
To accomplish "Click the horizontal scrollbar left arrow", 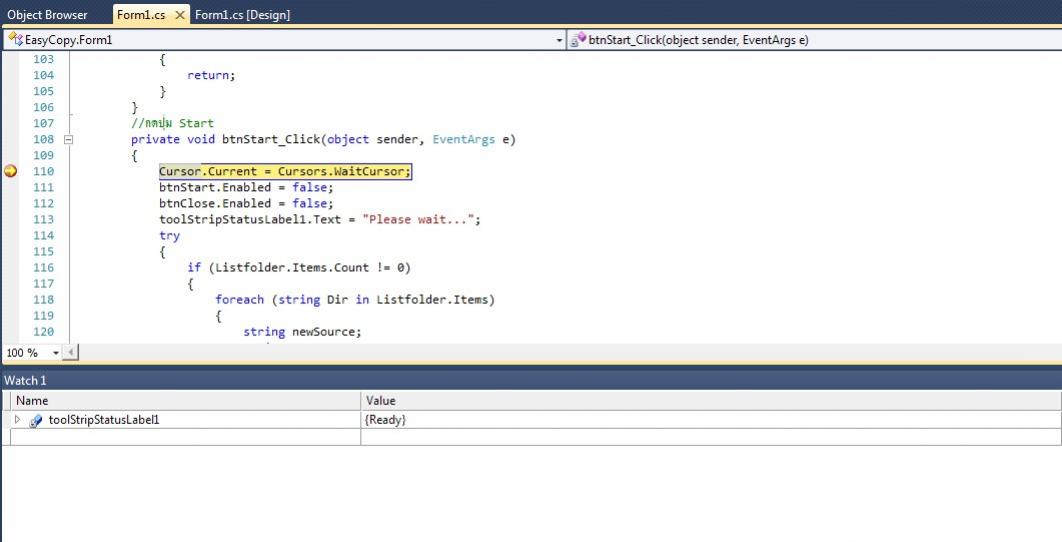I will point(70,353).
